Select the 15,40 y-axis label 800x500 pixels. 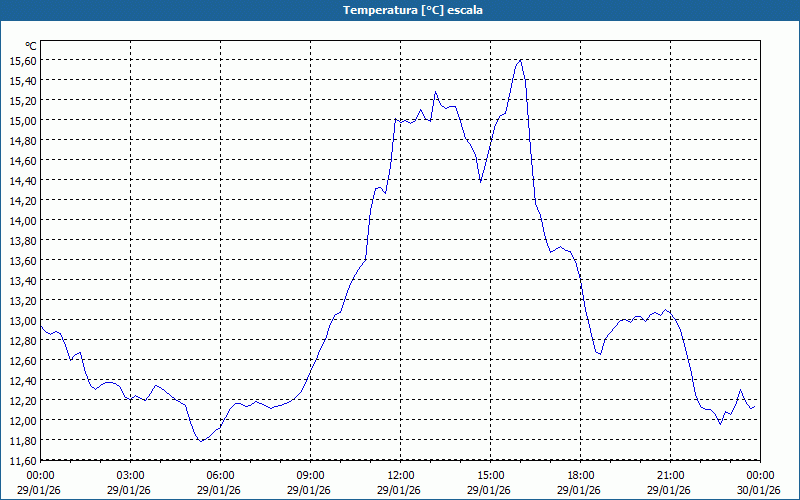[x=23, y=80]
